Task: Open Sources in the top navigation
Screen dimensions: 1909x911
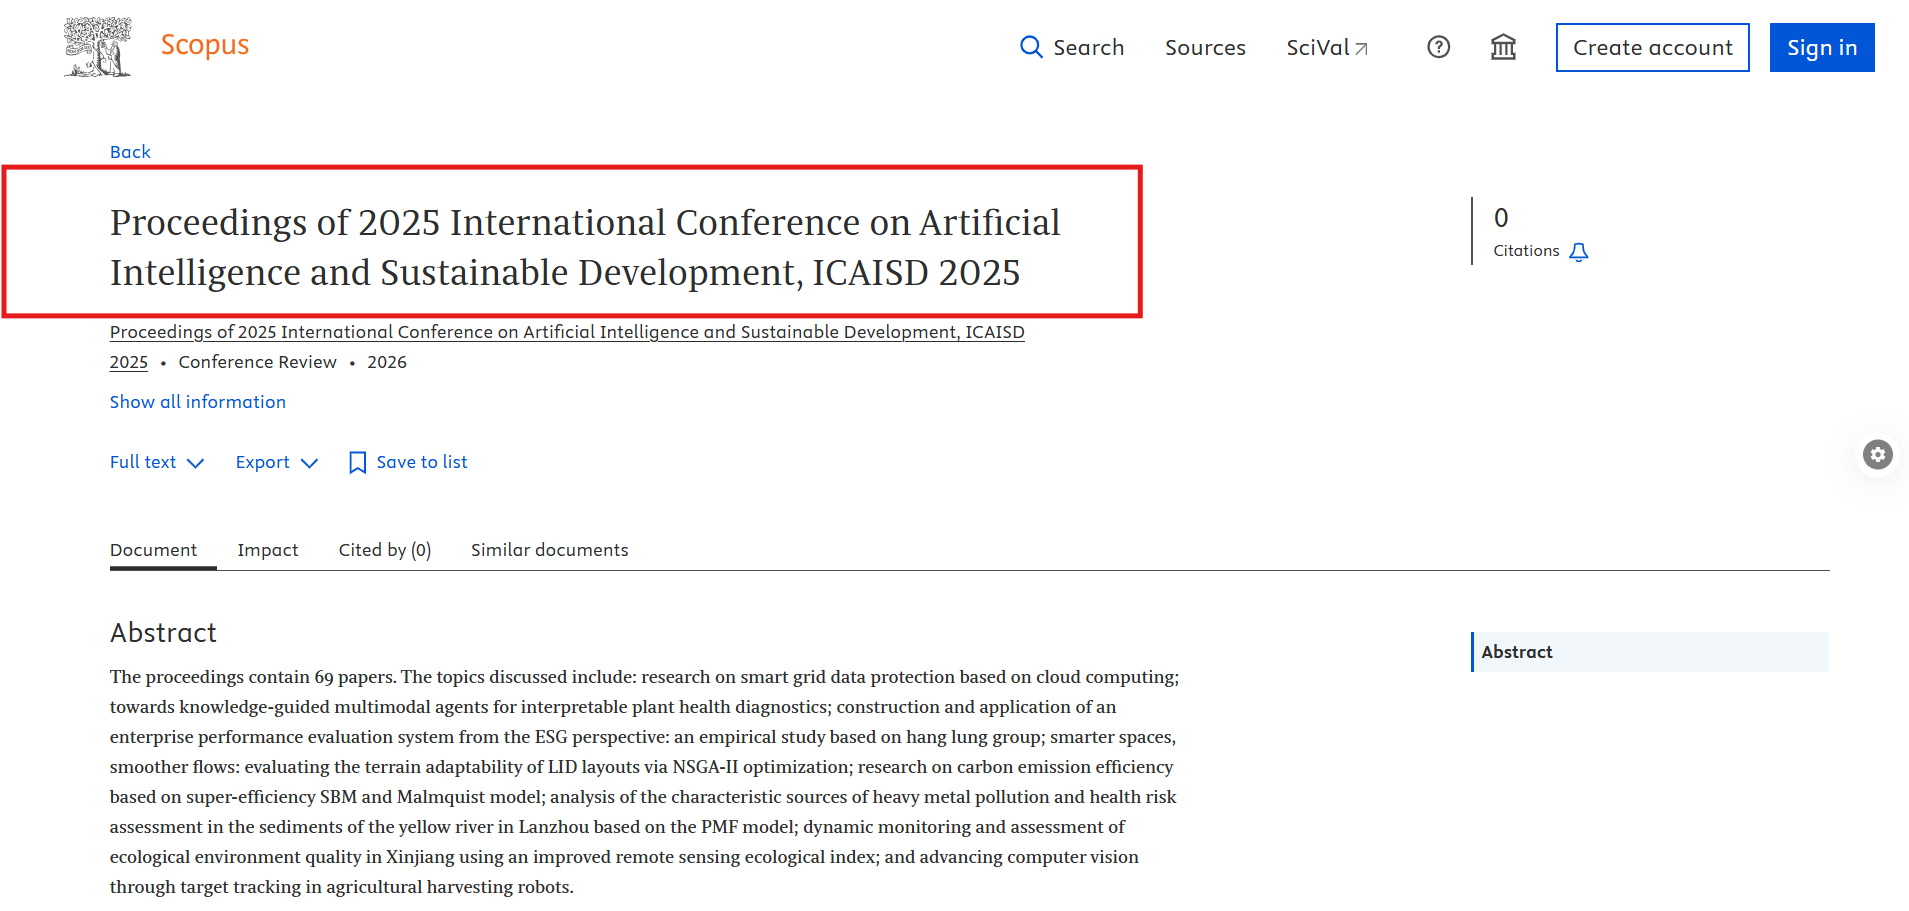Action: tap(1205, 47)
